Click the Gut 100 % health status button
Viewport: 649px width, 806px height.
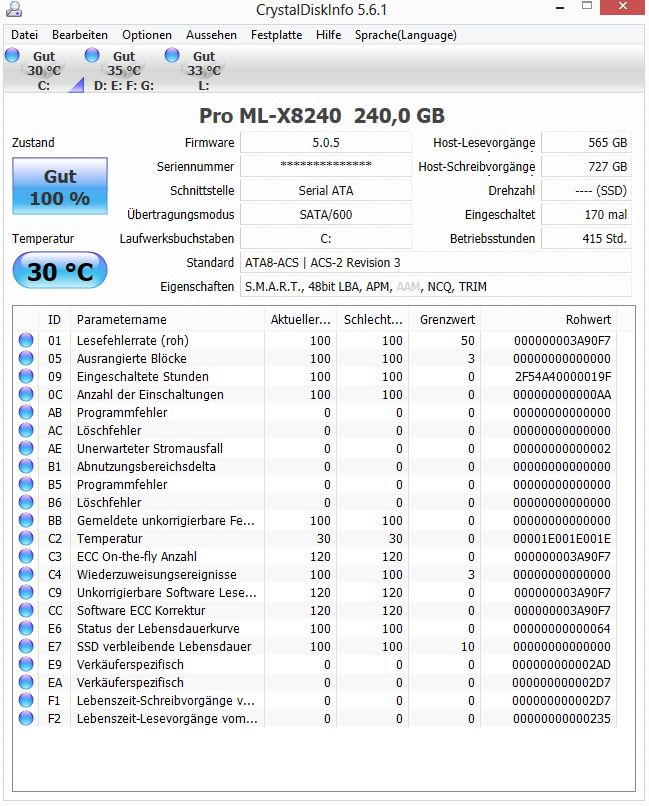coord(60,186)
